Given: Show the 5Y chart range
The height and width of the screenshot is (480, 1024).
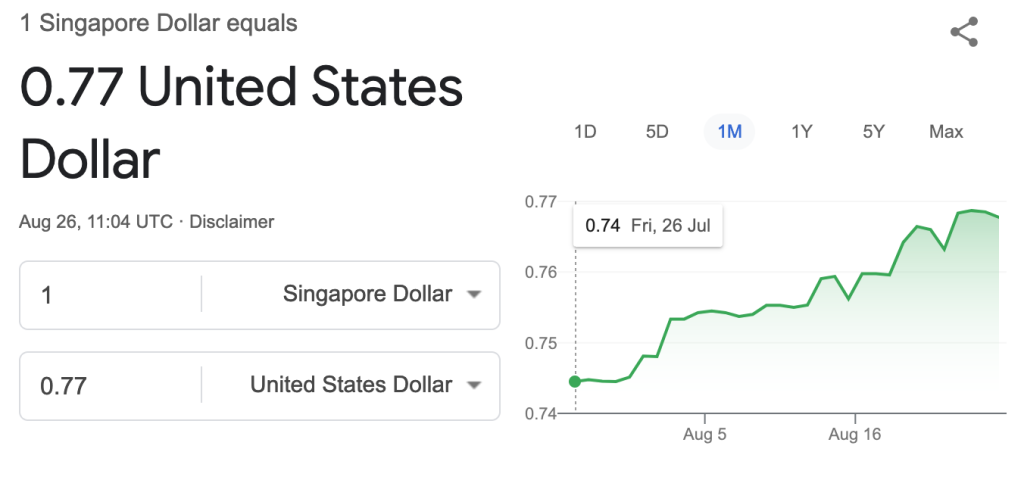Looking at the screenshot, I should (873, 132).
